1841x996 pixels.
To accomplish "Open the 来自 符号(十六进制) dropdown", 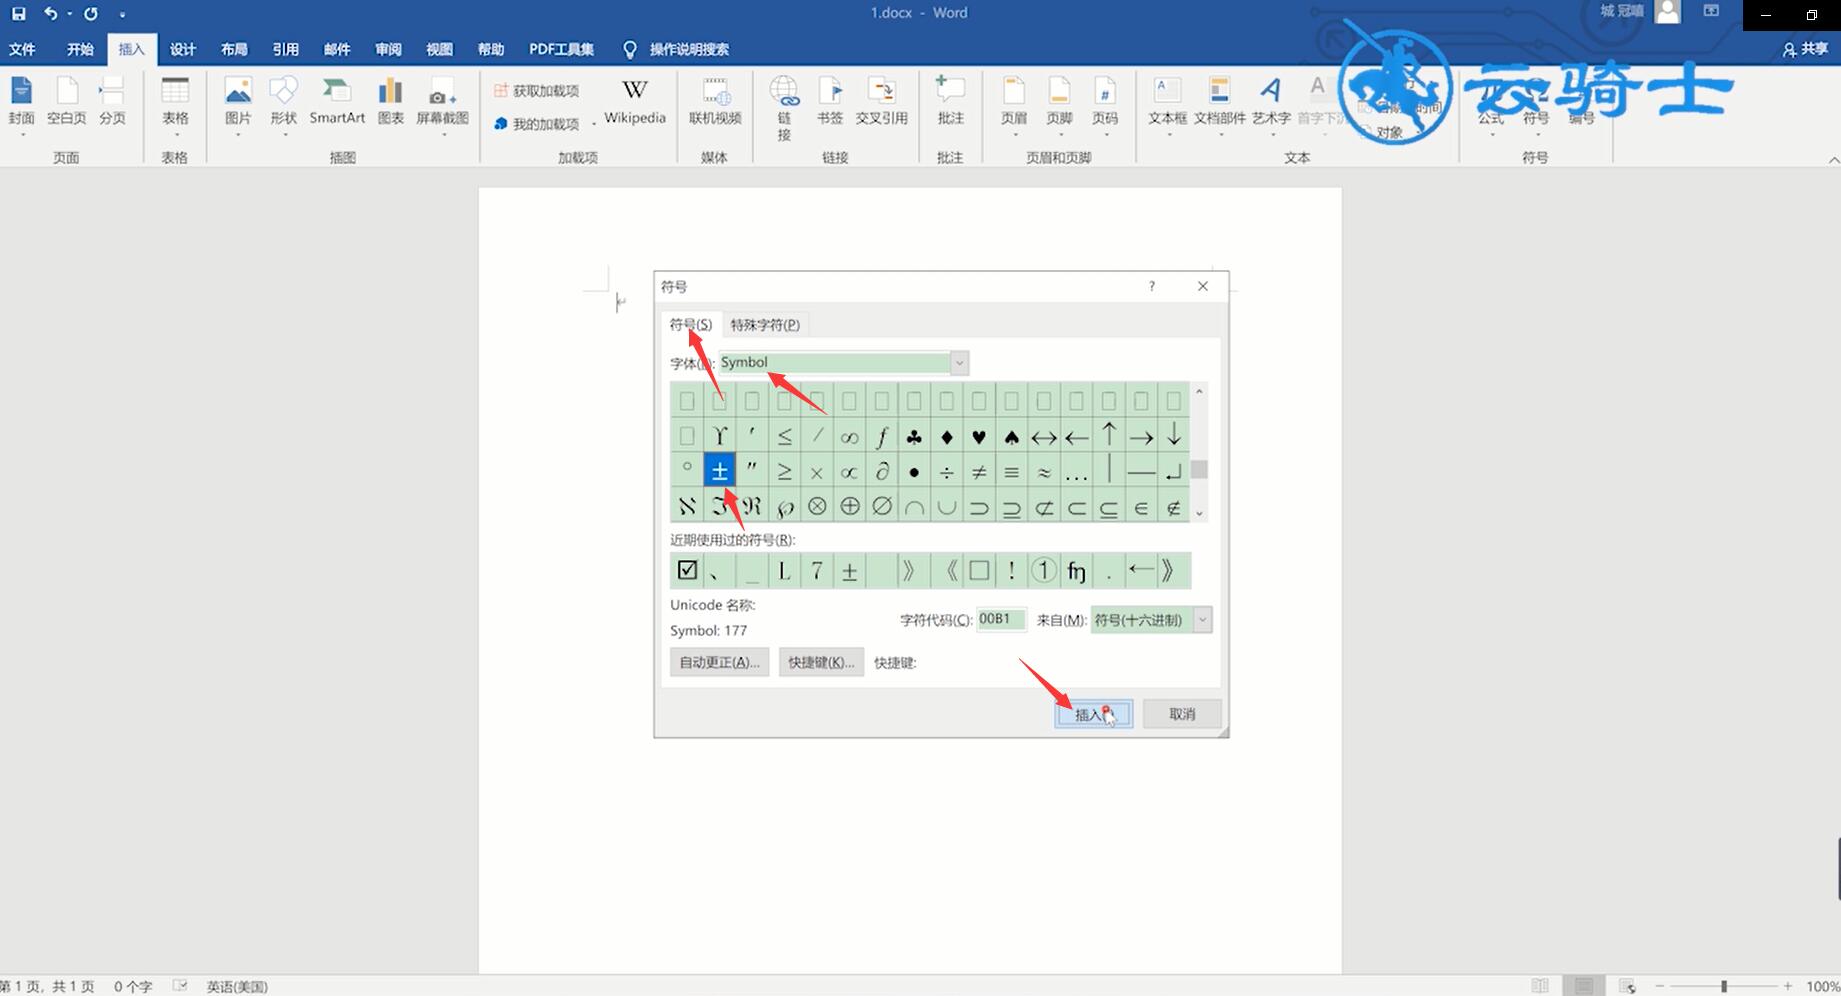I will click(1203, 620).
